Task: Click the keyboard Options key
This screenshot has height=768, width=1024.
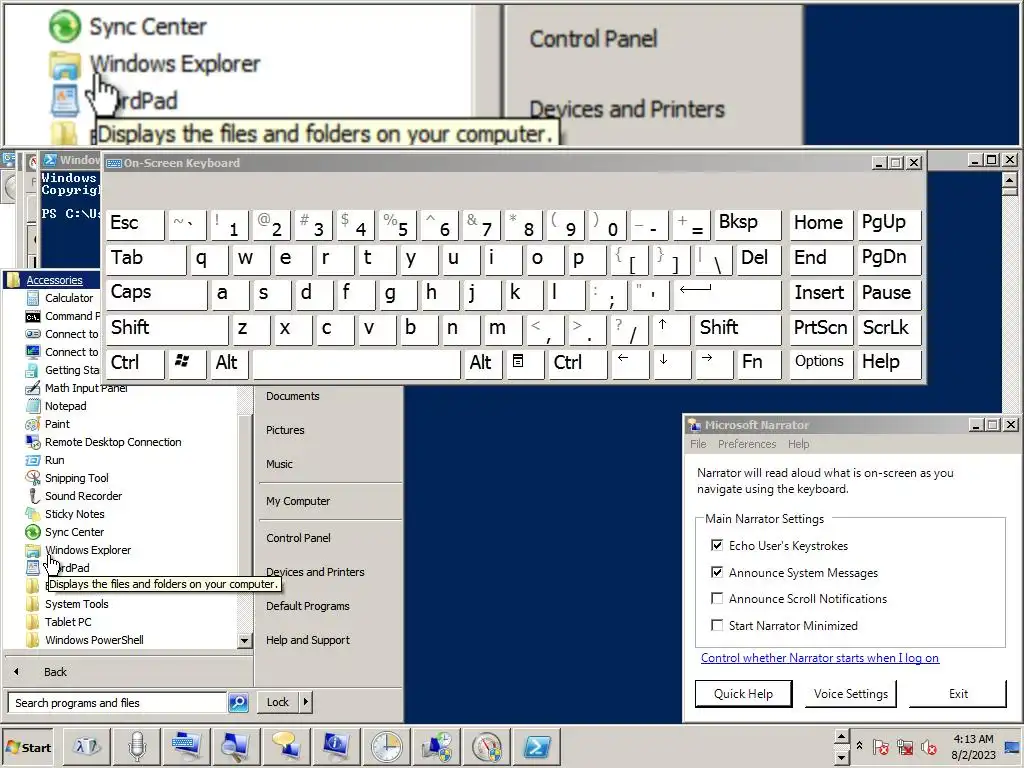Action: coord(820,362)
